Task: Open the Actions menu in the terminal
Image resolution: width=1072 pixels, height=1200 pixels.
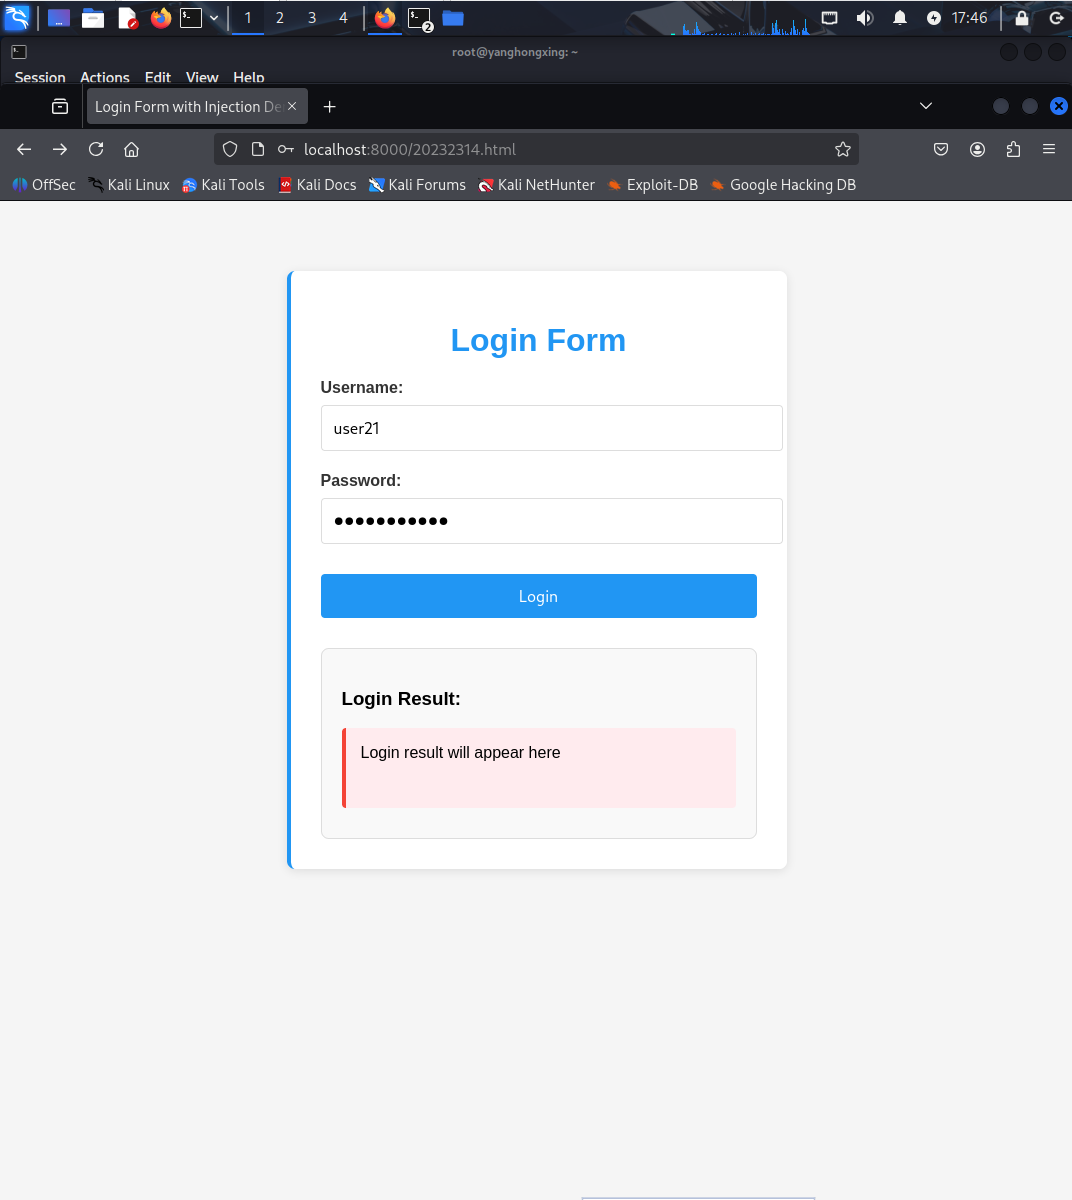Action: pos(105,77)
